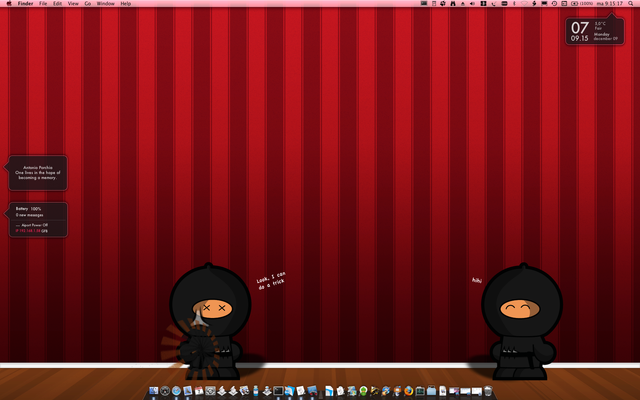
Task: Open the Finder icon in the Dock
Action: [x=153, y=390]
